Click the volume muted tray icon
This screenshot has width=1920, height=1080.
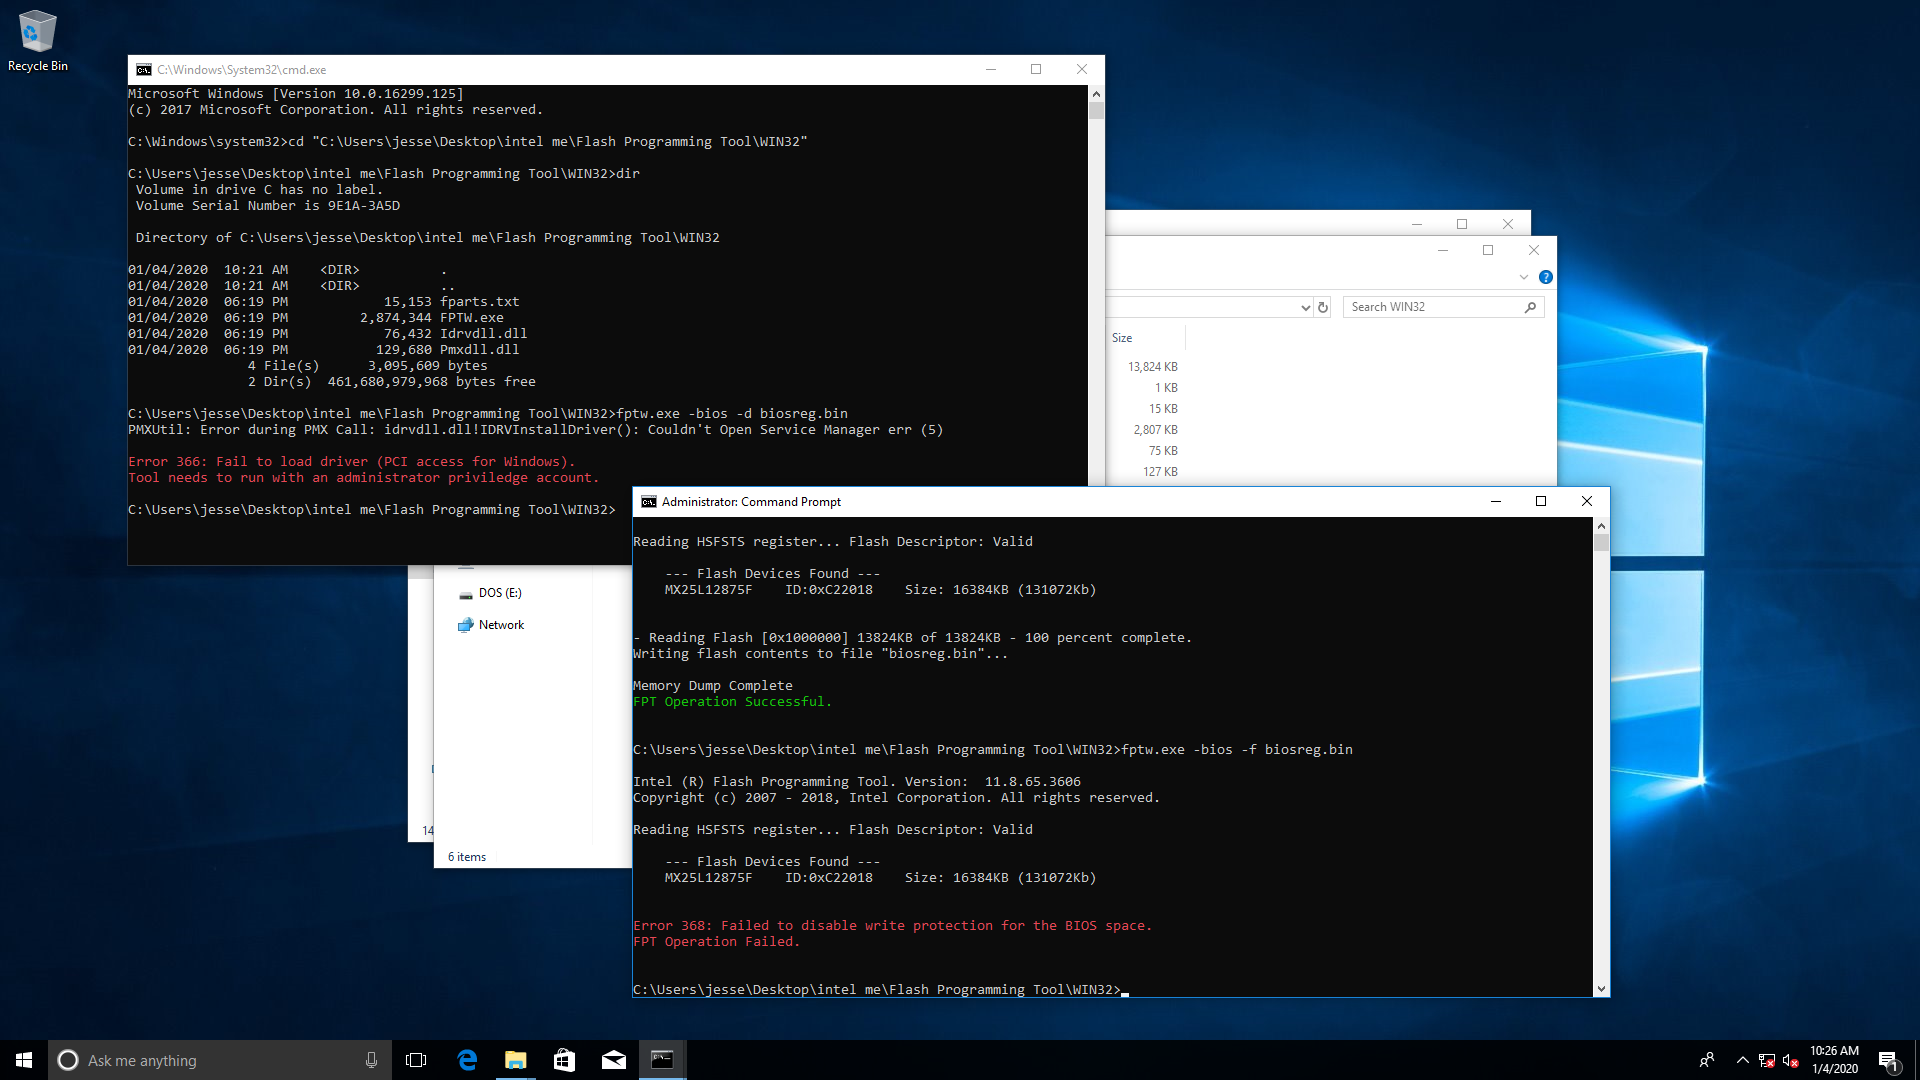tap(1791, 1060)
